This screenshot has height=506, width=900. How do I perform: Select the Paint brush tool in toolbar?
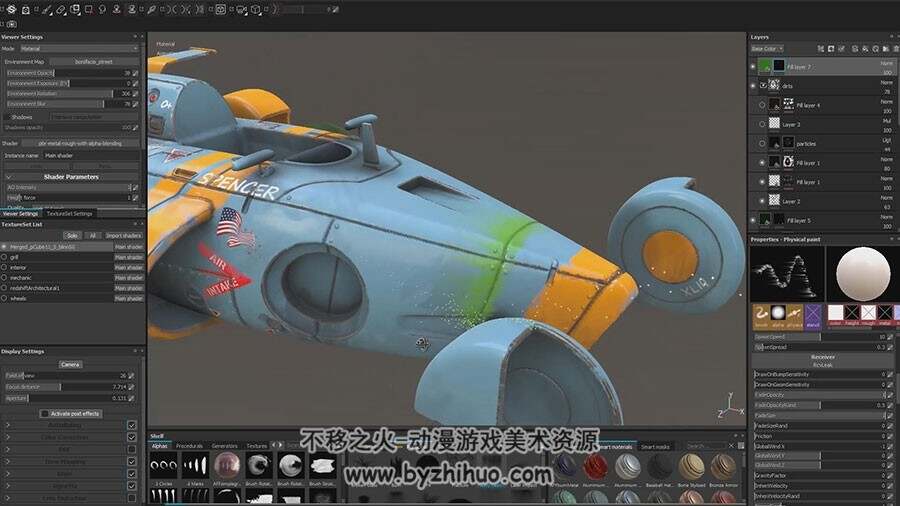46,9
